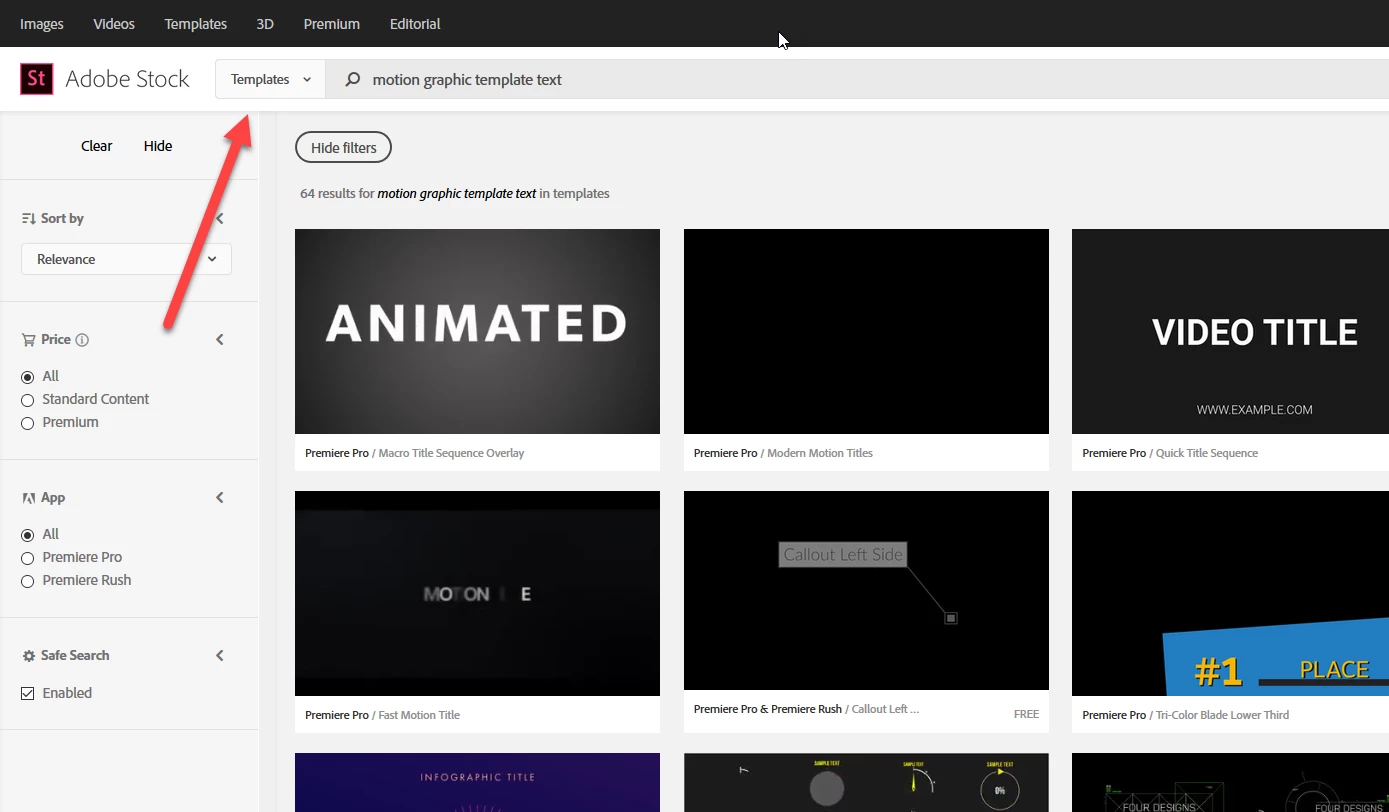1389x812 pixels.
Task: Open the ANIMATED template thumbnail
Action: click(x=477, y=331)
